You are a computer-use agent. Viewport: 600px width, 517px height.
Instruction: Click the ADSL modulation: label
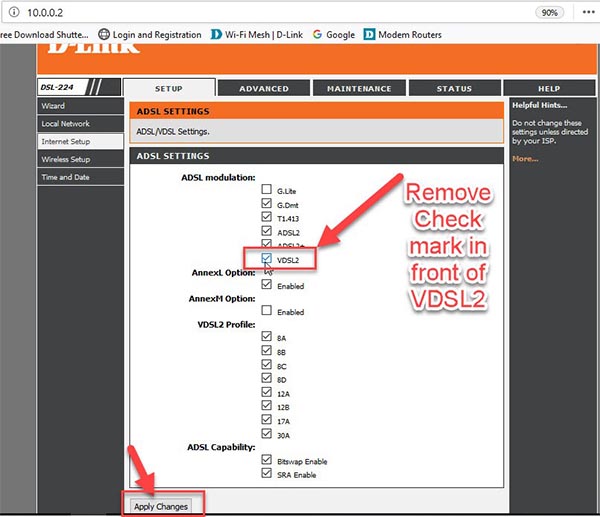pyautogui.click(x=218, y=178)
